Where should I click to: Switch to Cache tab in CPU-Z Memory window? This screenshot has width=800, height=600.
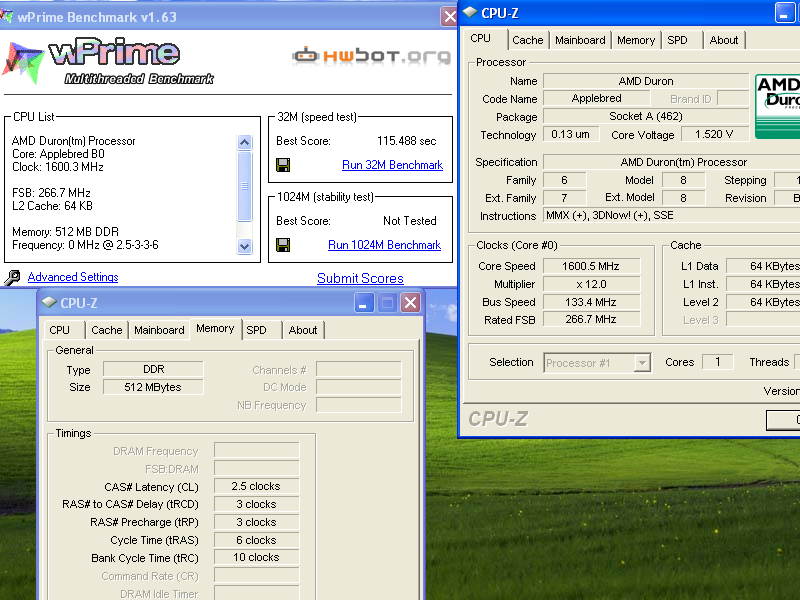click(x=107, y=330)
